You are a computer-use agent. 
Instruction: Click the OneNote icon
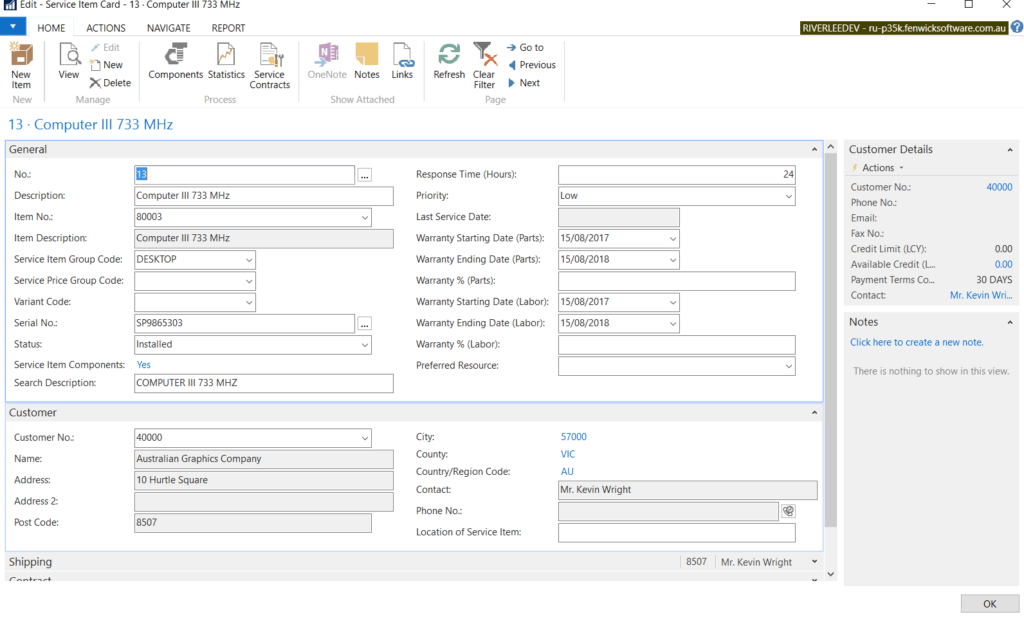click(x=327, y=61)
